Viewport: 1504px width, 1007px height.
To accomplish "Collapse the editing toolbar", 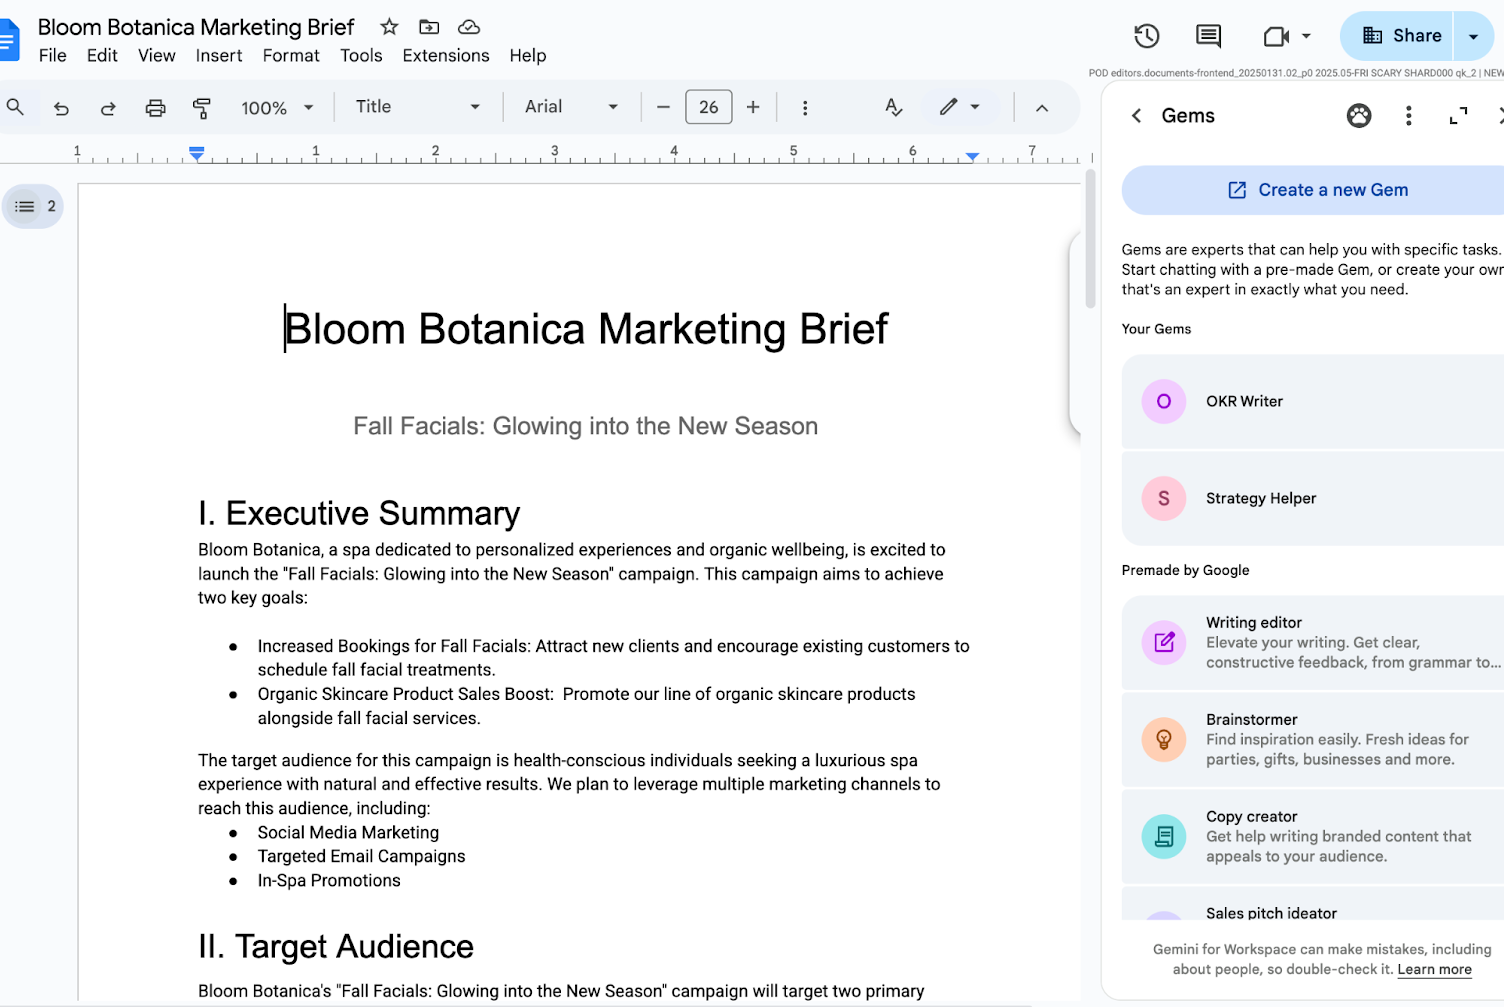I will (1042, 107).
